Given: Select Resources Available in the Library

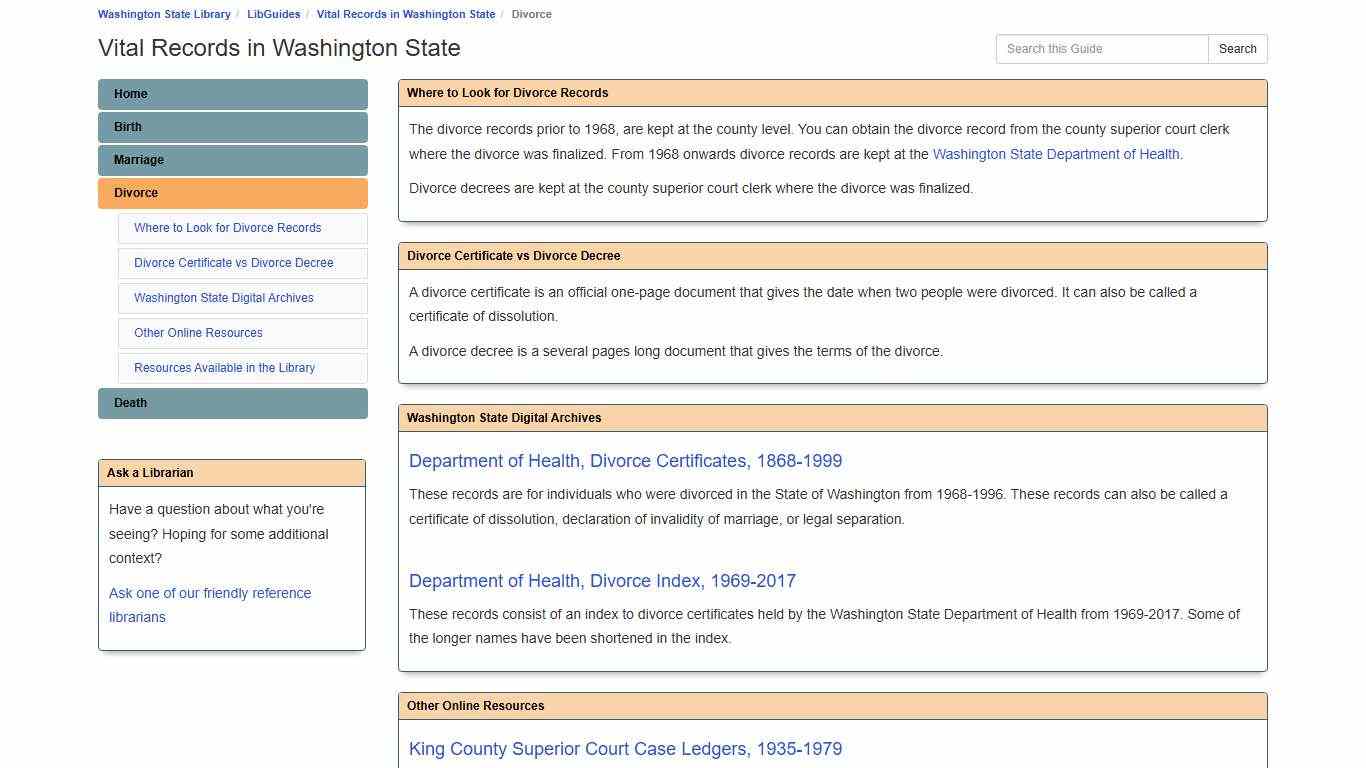Looking at the screenshot, I should point(224,368).
